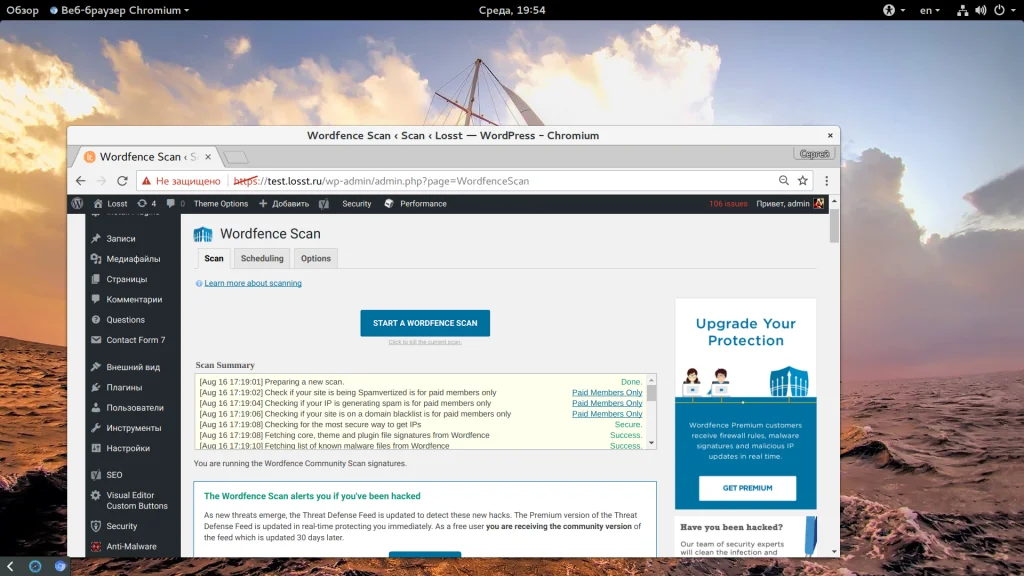Open the power menu in top panel
Viewport: 1024px width, 576px height.
(1004, 10)
